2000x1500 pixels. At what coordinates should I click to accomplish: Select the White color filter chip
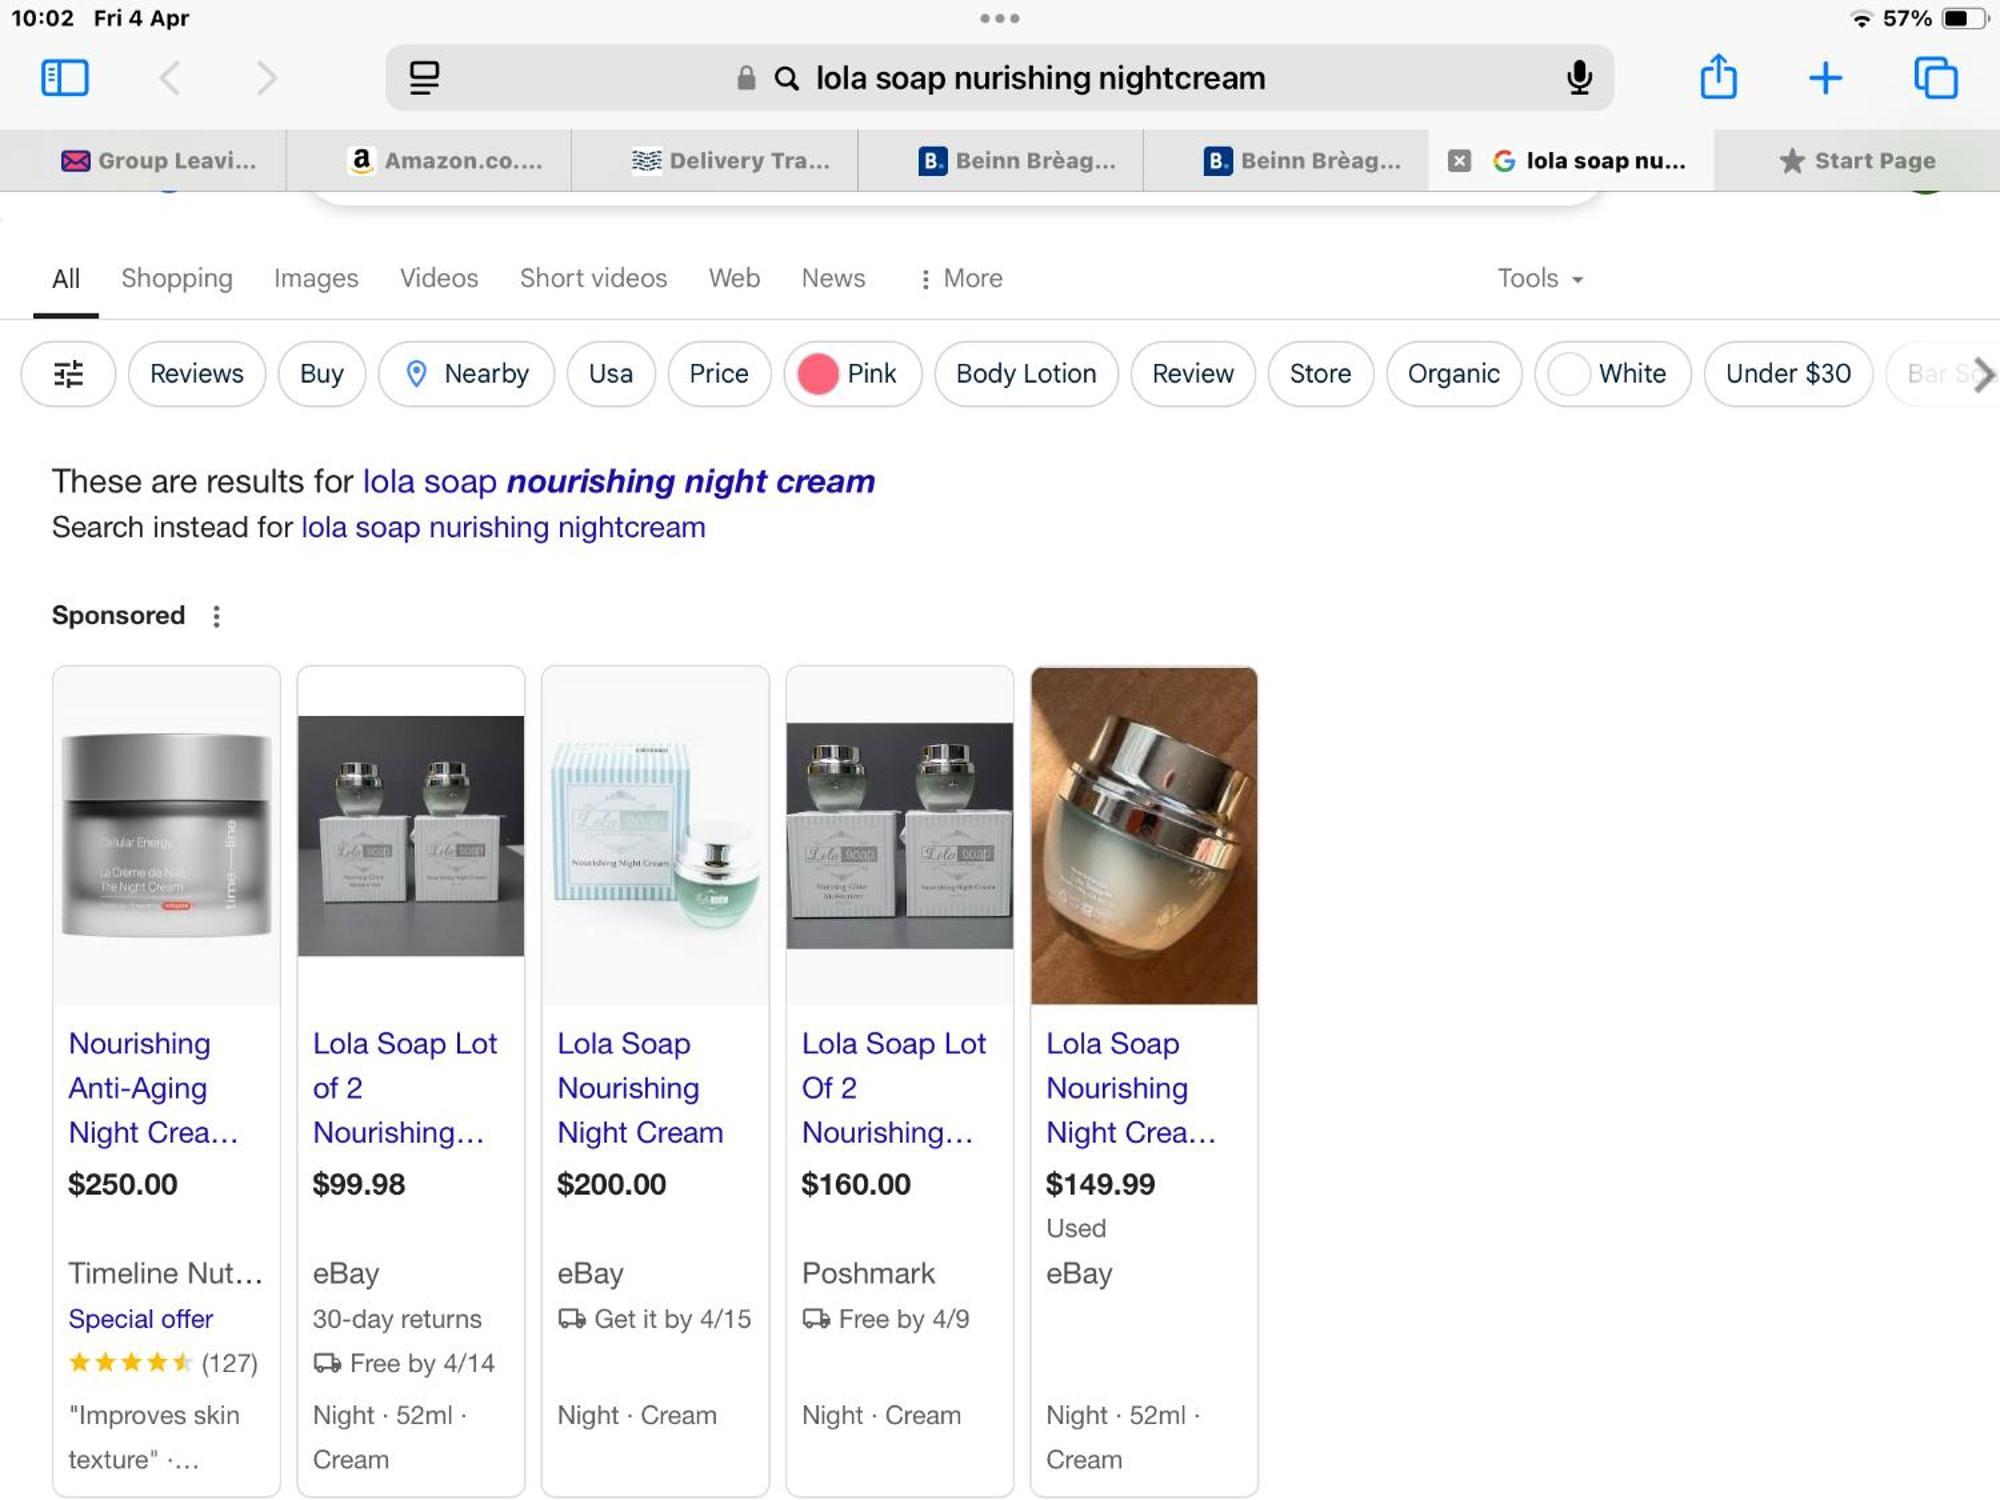(x=1613, y=374)
